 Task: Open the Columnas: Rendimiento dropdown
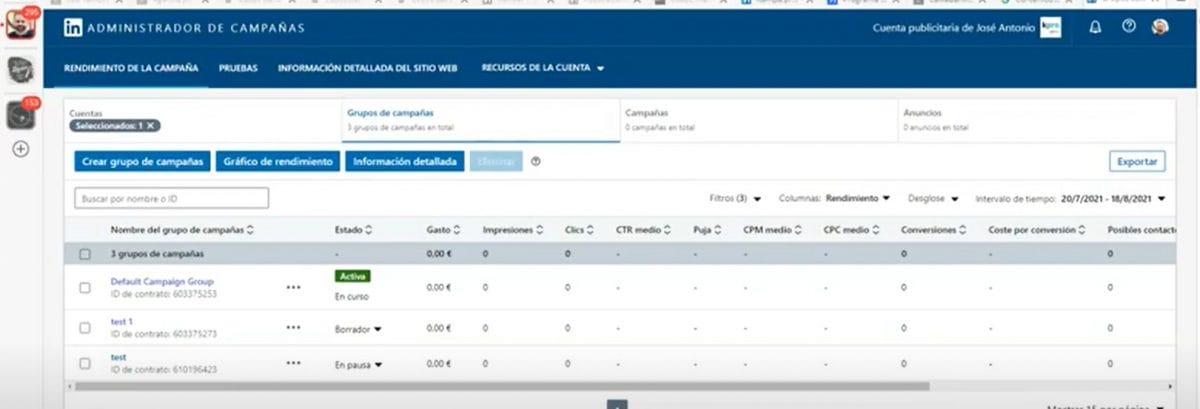point(833,198)
